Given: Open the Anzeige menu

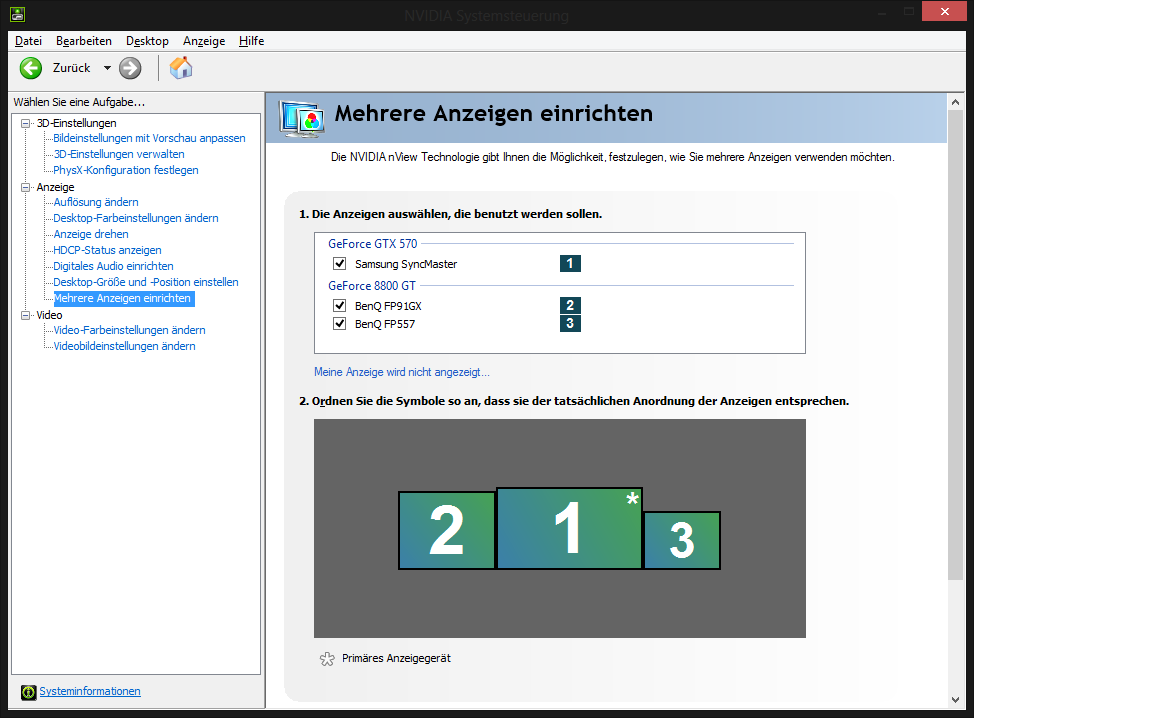Looking at the screenshot, I should tap(204, 41).
